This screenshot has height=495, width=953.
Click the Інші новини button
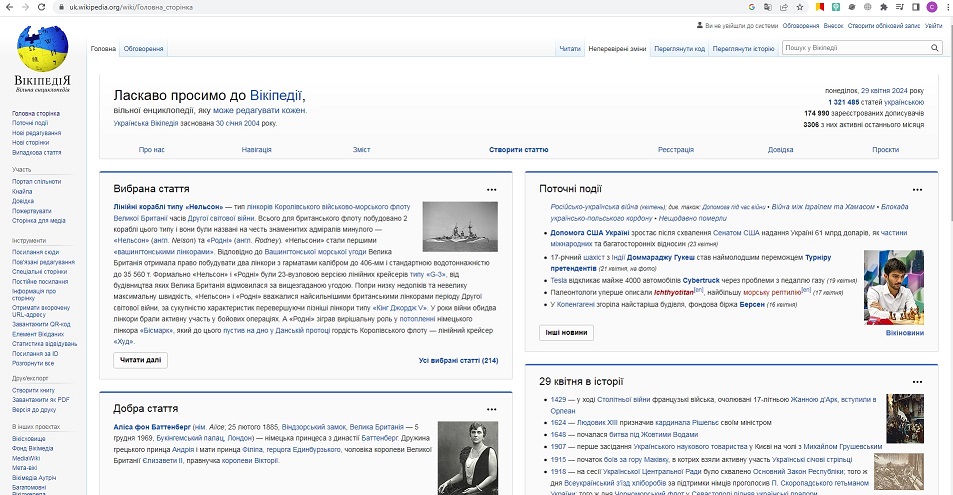566,333
